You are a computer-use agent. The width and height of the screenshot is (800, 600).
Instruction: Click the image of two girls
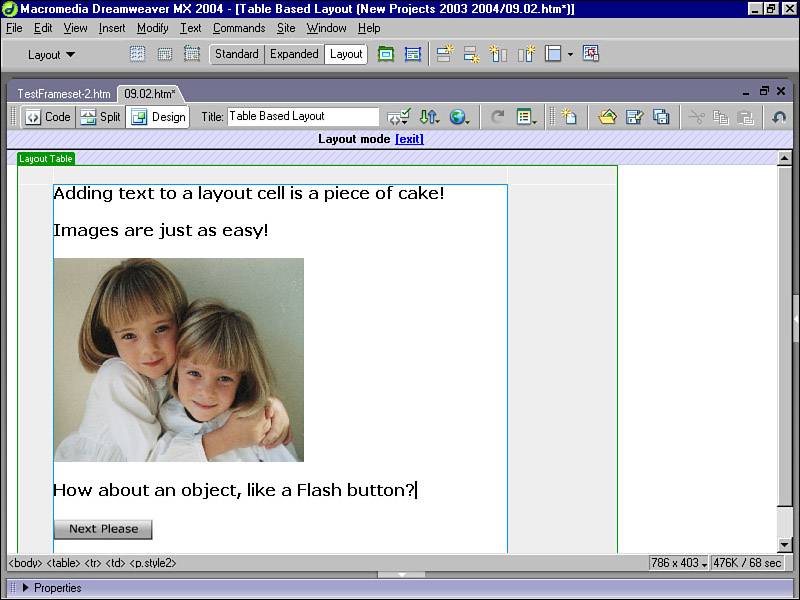point(178,360)
